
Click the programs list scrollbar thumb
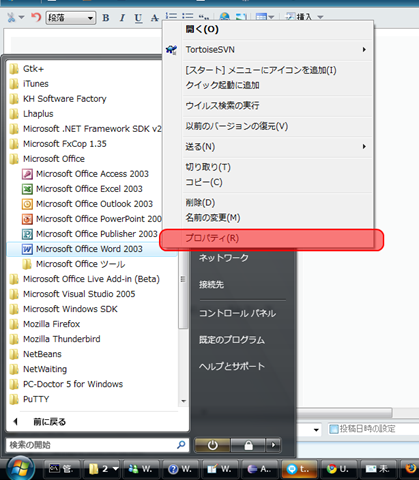point(183,279)
